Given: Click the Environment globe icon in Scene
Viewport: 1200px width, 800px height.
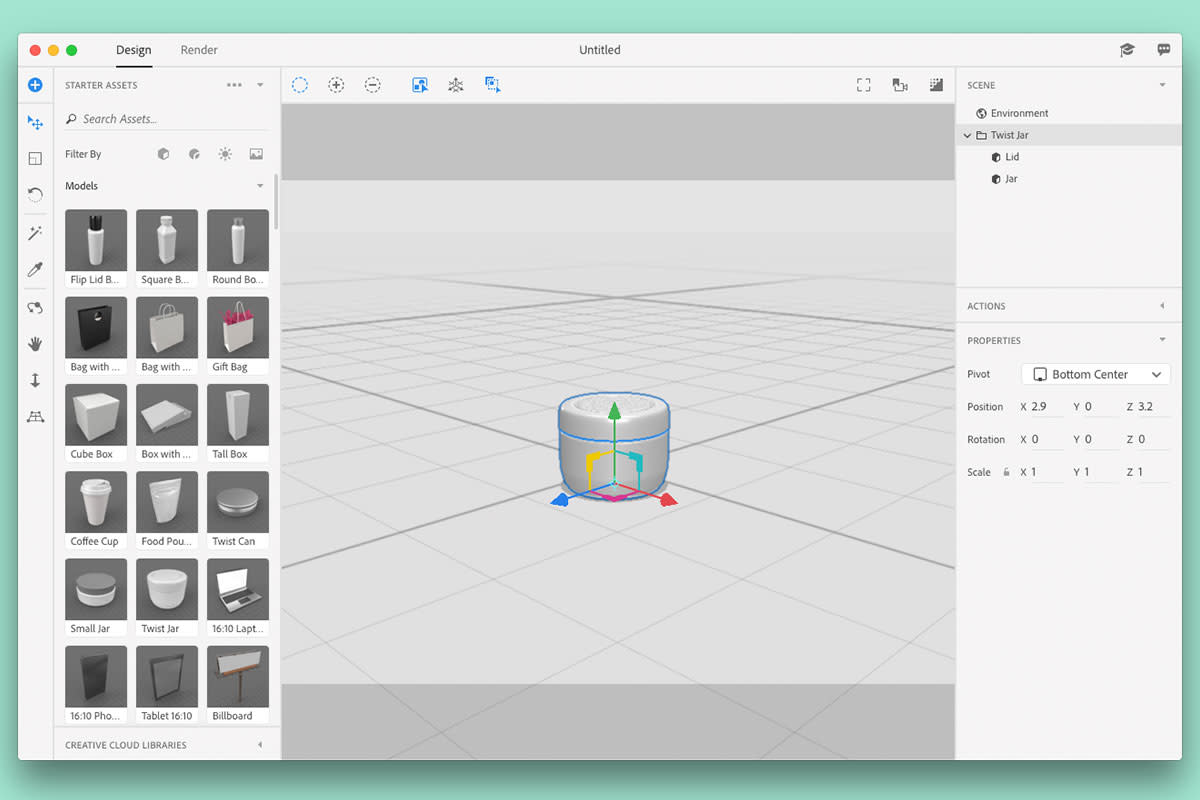Looking at the screenshot, I should pyautogui.click(x=981, y=113).
